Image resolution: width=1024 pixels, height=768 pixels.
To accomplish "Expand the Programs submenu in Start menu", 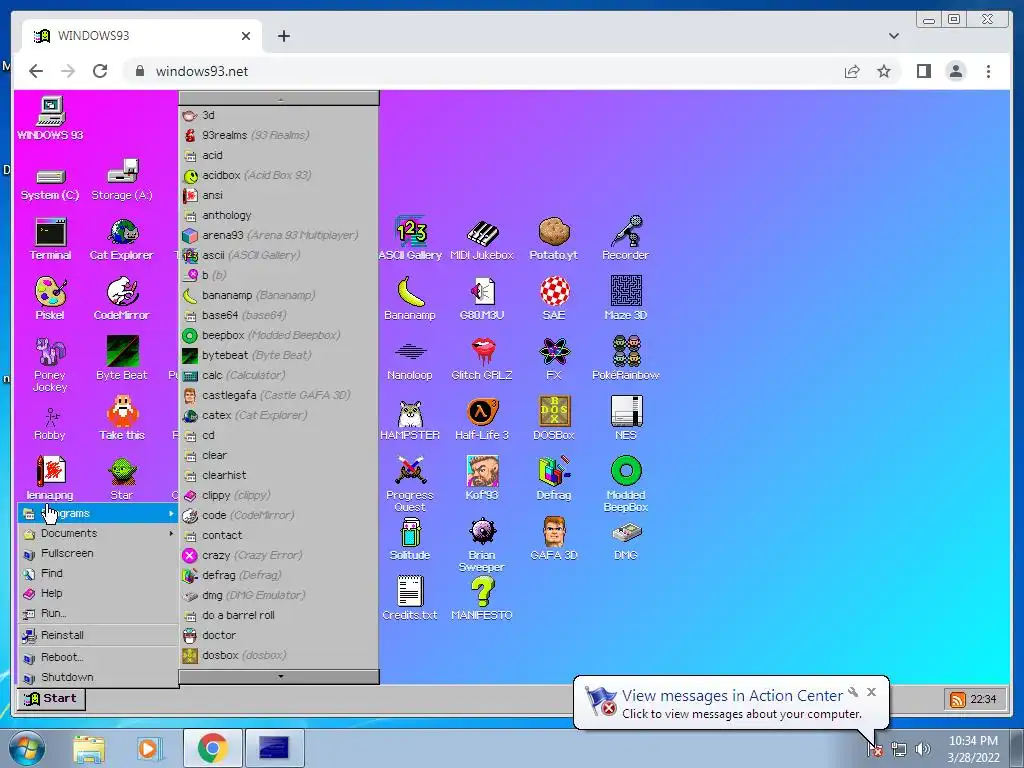I will 98,513.
